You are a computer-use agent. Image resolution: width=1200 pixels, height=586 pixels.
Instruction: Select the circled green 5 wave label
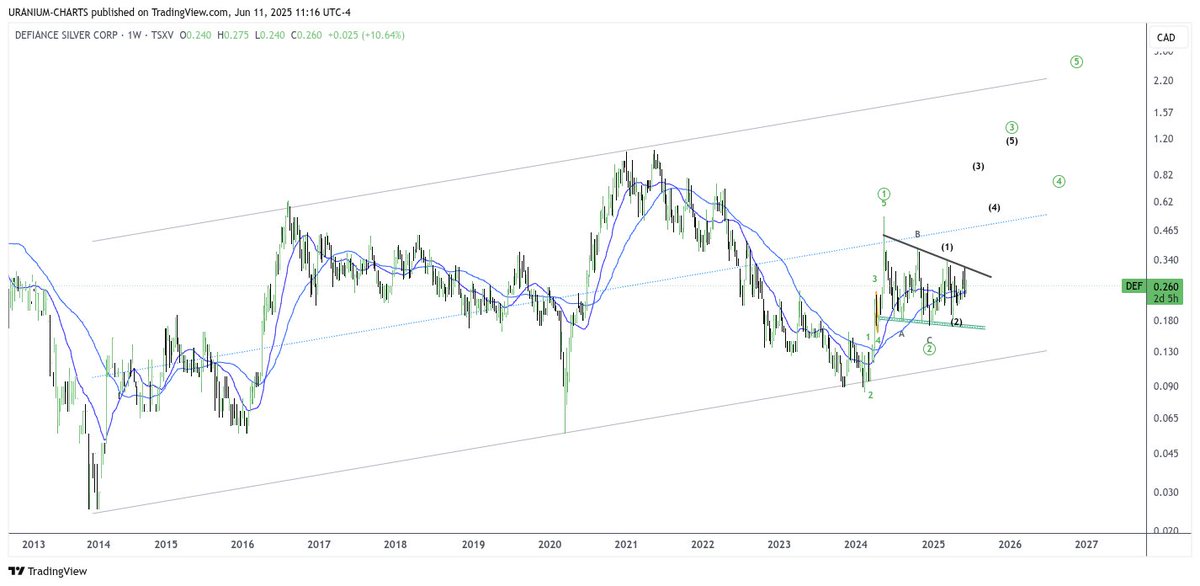coord(1076,61)
